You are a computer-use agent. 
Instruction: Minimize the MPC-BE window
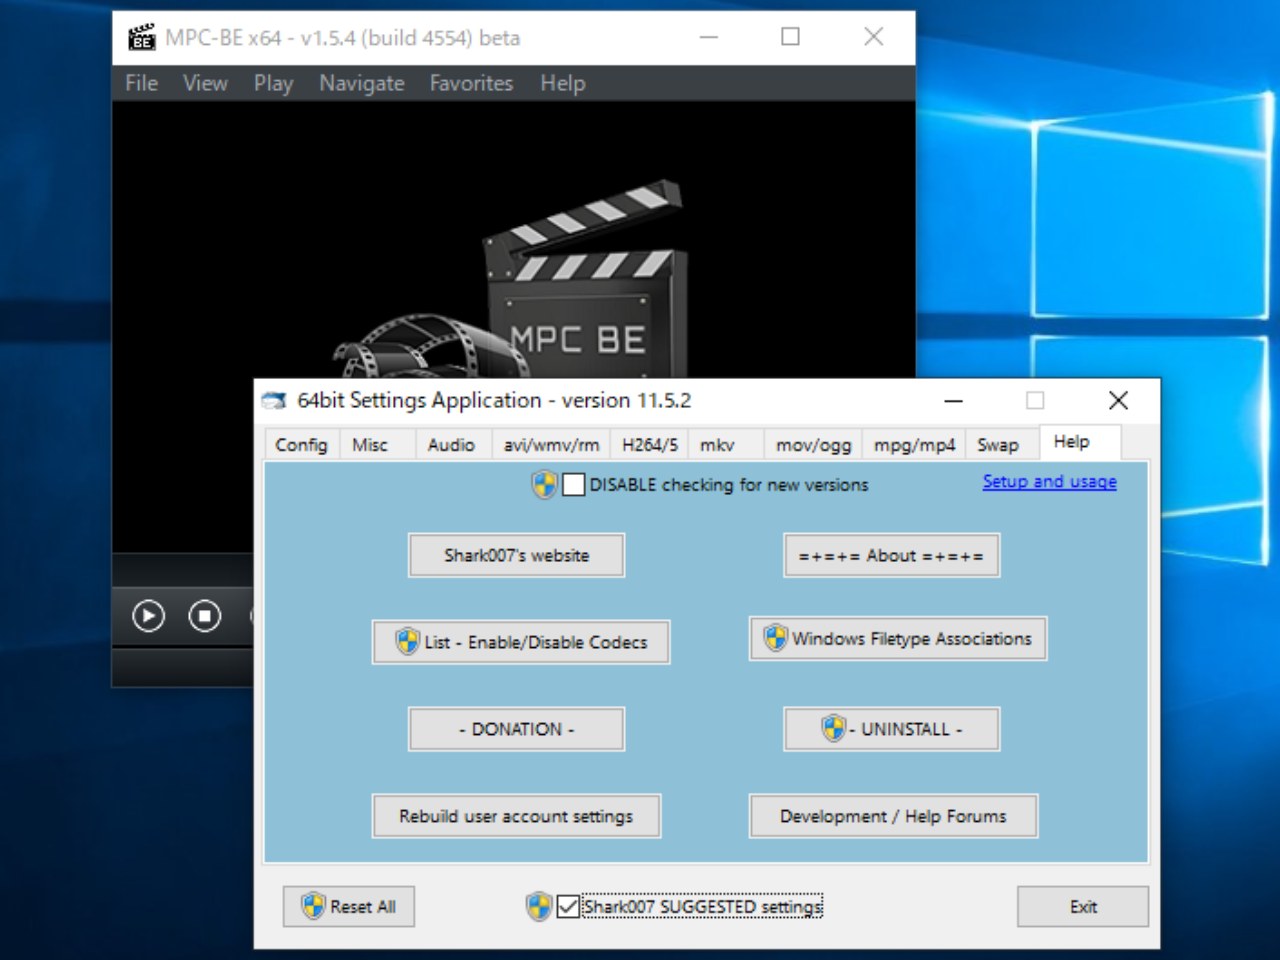[709, 38]
